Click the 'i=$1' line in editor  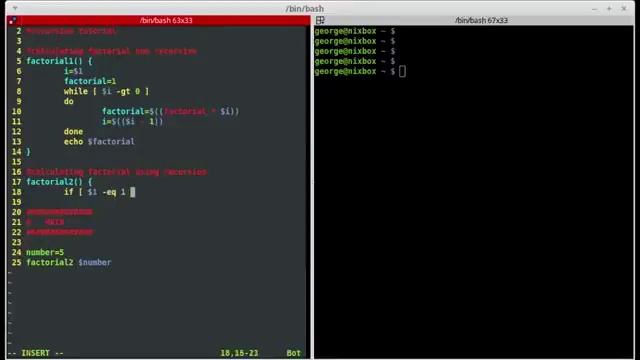tap(73, 71)
